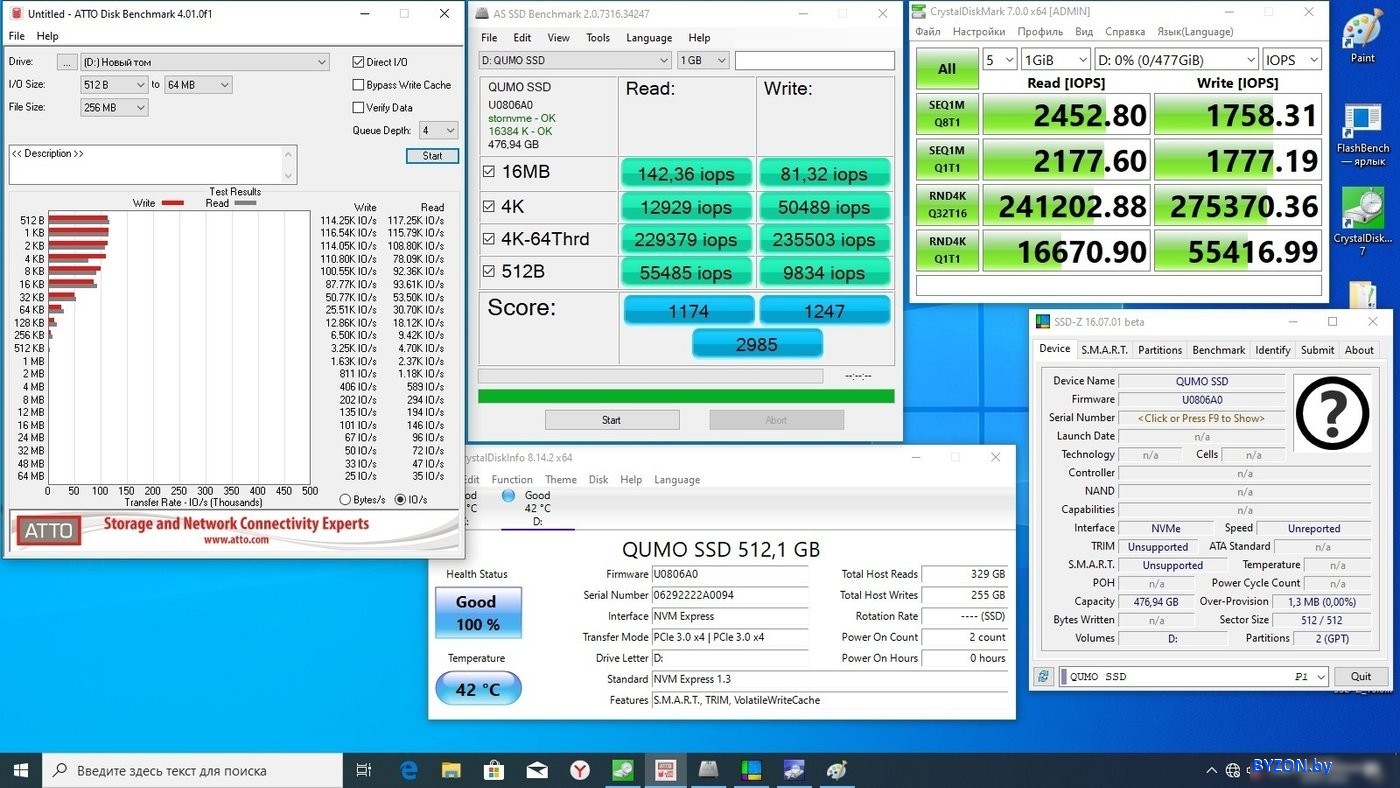This screenshot has height=788, width=1400.
Task: Toggle Verify Data checkbox
Action: point(358,108)
